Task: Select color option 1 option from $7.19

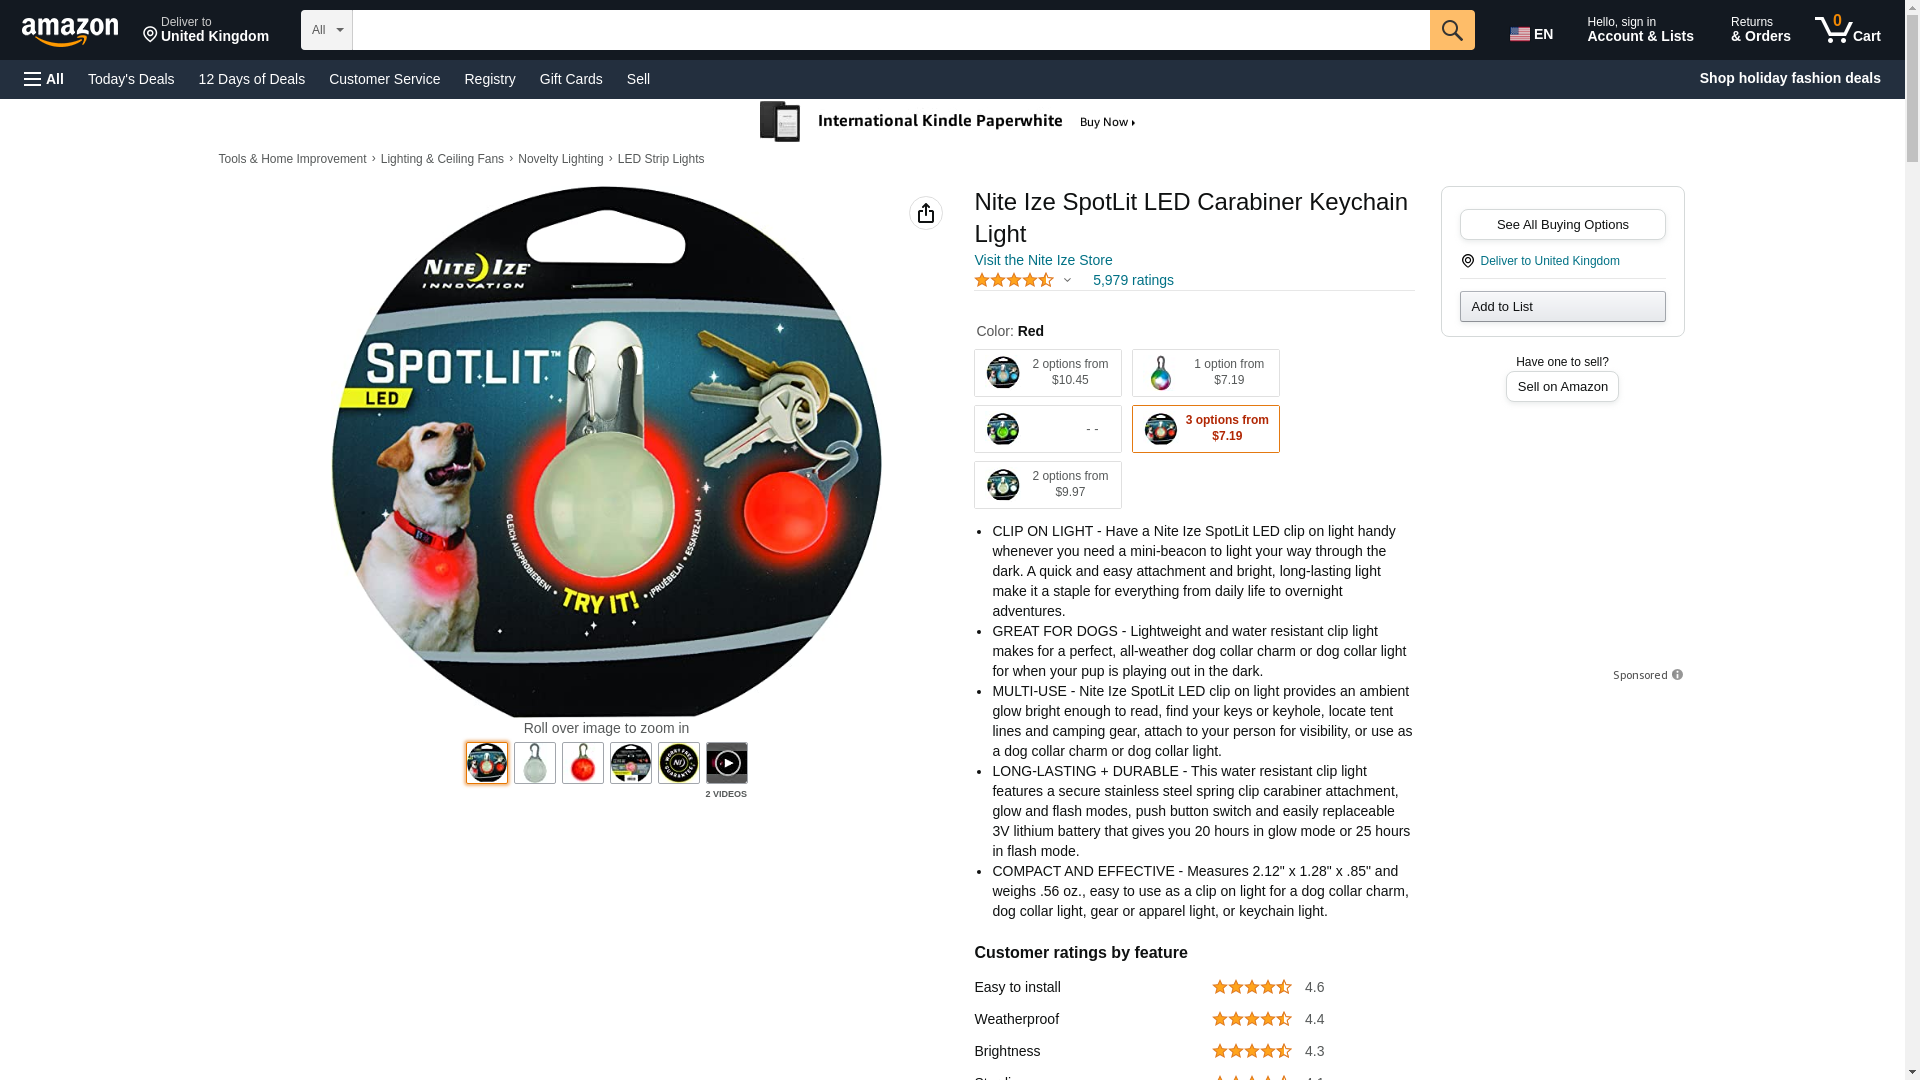Action: pyautogui.click(x=1206, y=373)
